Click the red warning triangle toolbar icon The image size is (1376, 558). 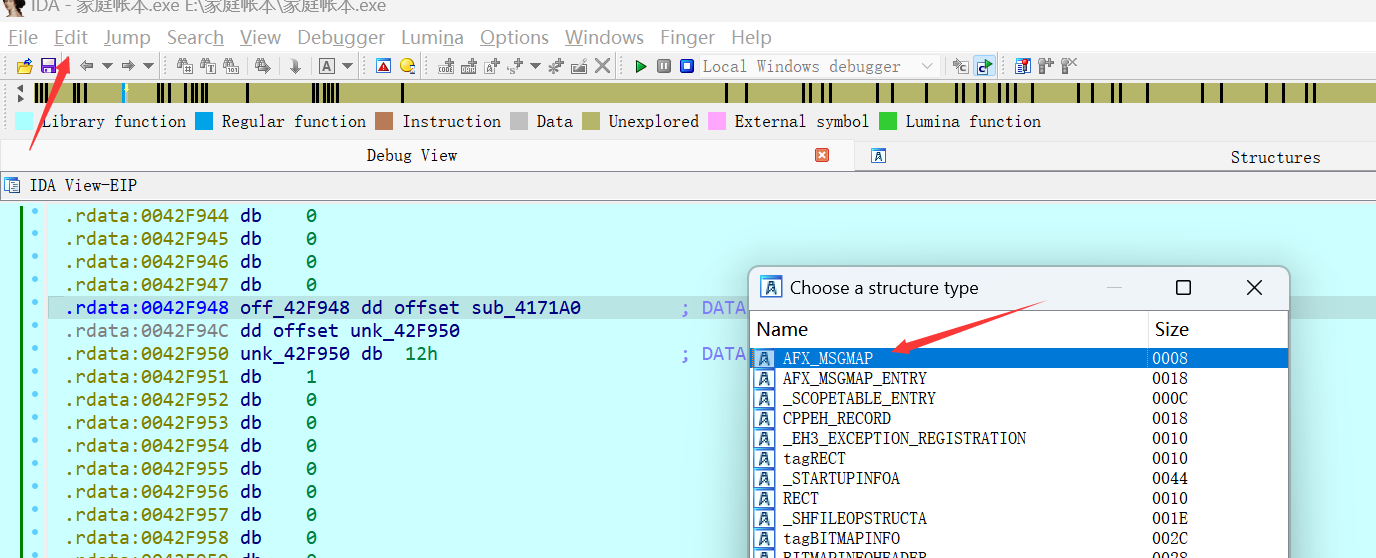coord(383,66)
